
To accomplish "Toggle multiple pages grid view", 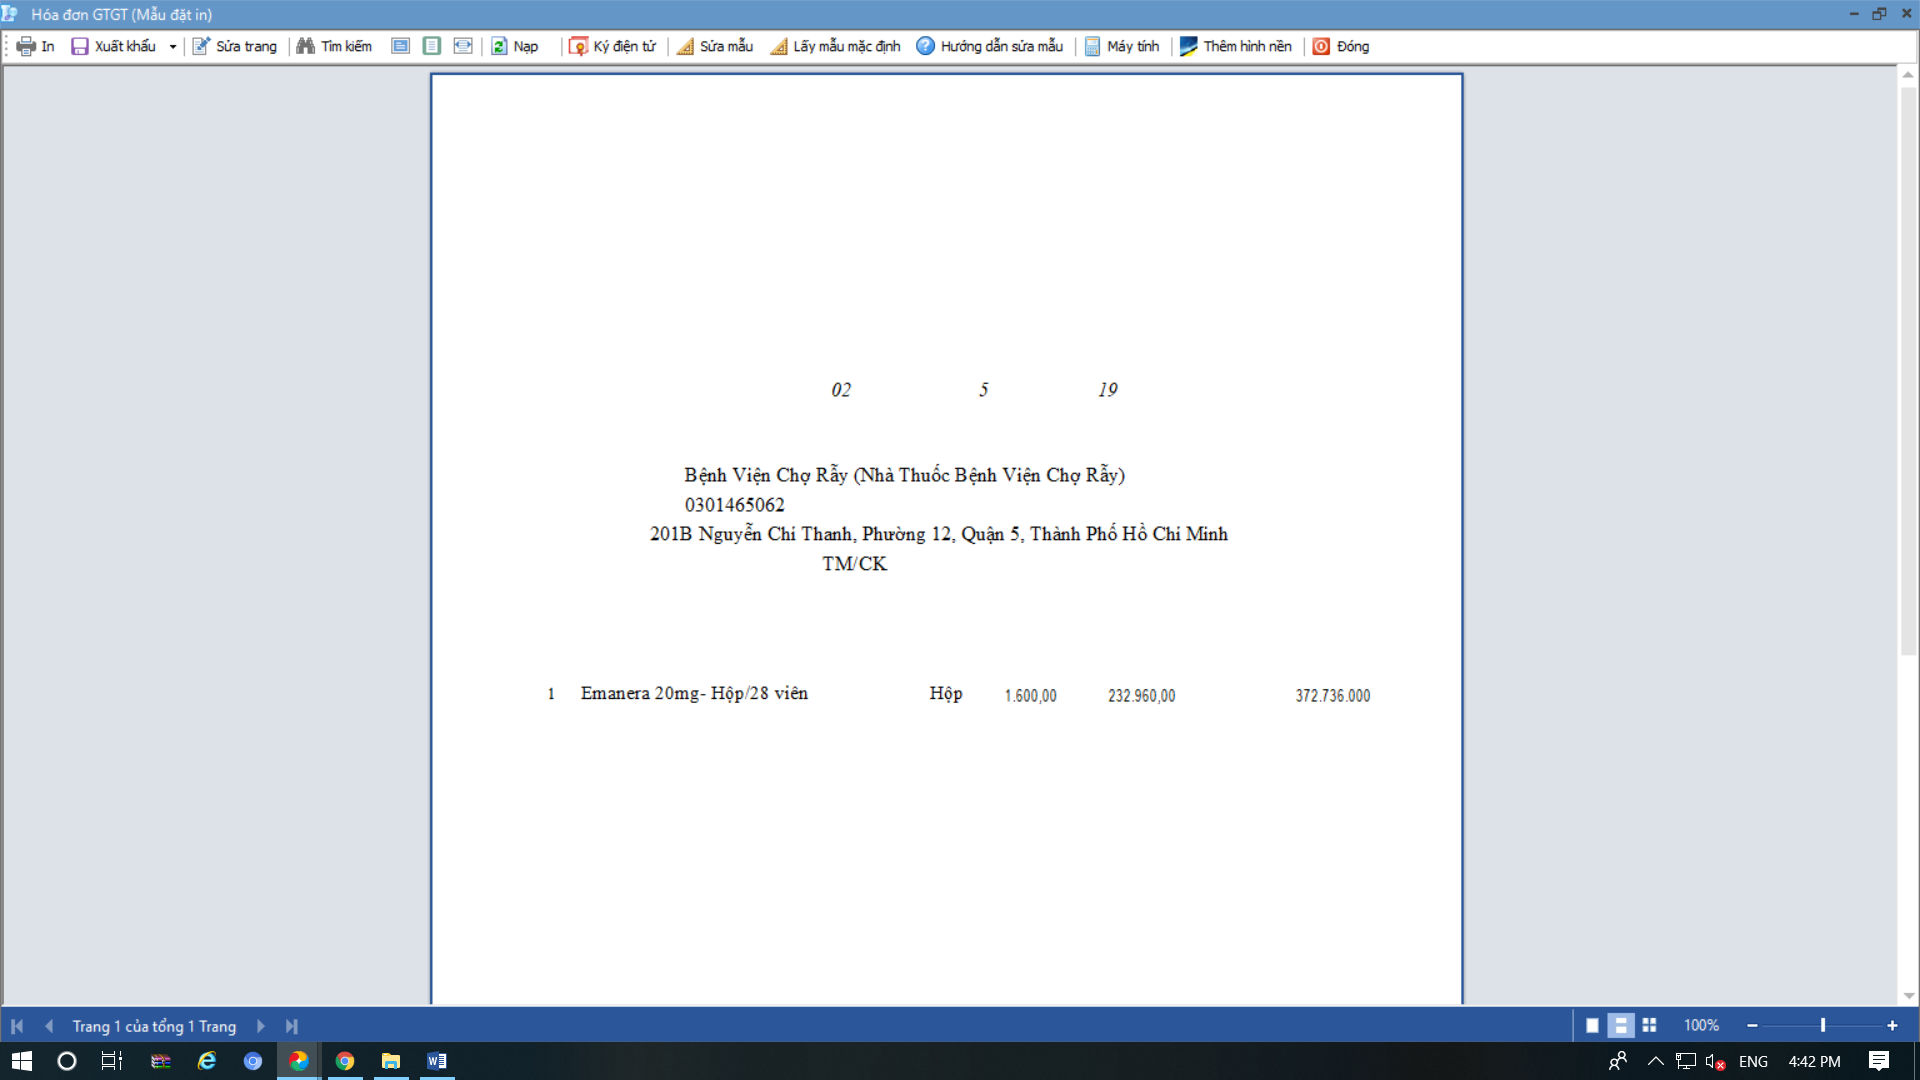I will click(1649, 1025).
